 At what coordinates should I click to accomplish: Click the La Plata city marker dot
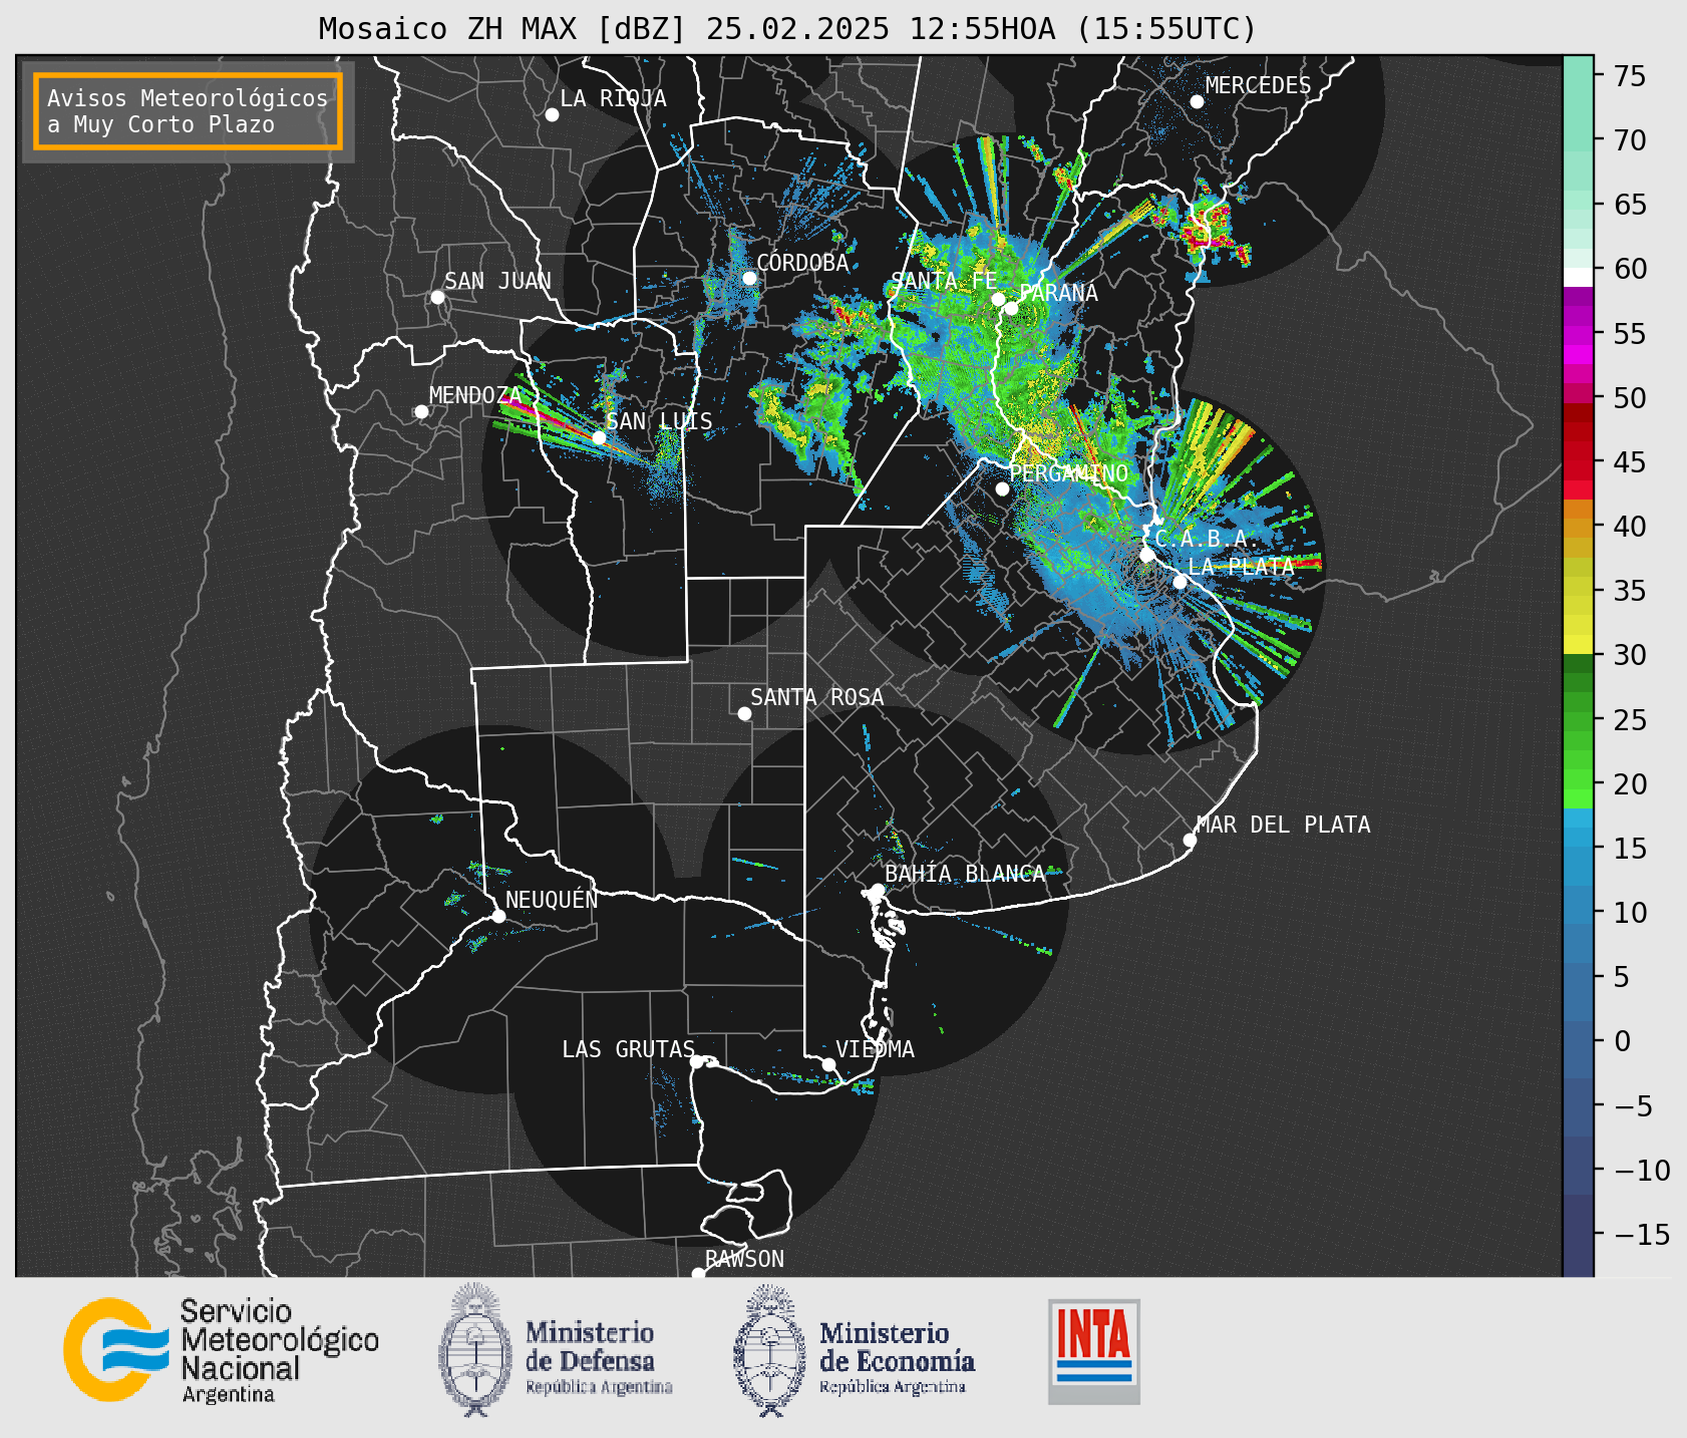[x=1180, y=582]
